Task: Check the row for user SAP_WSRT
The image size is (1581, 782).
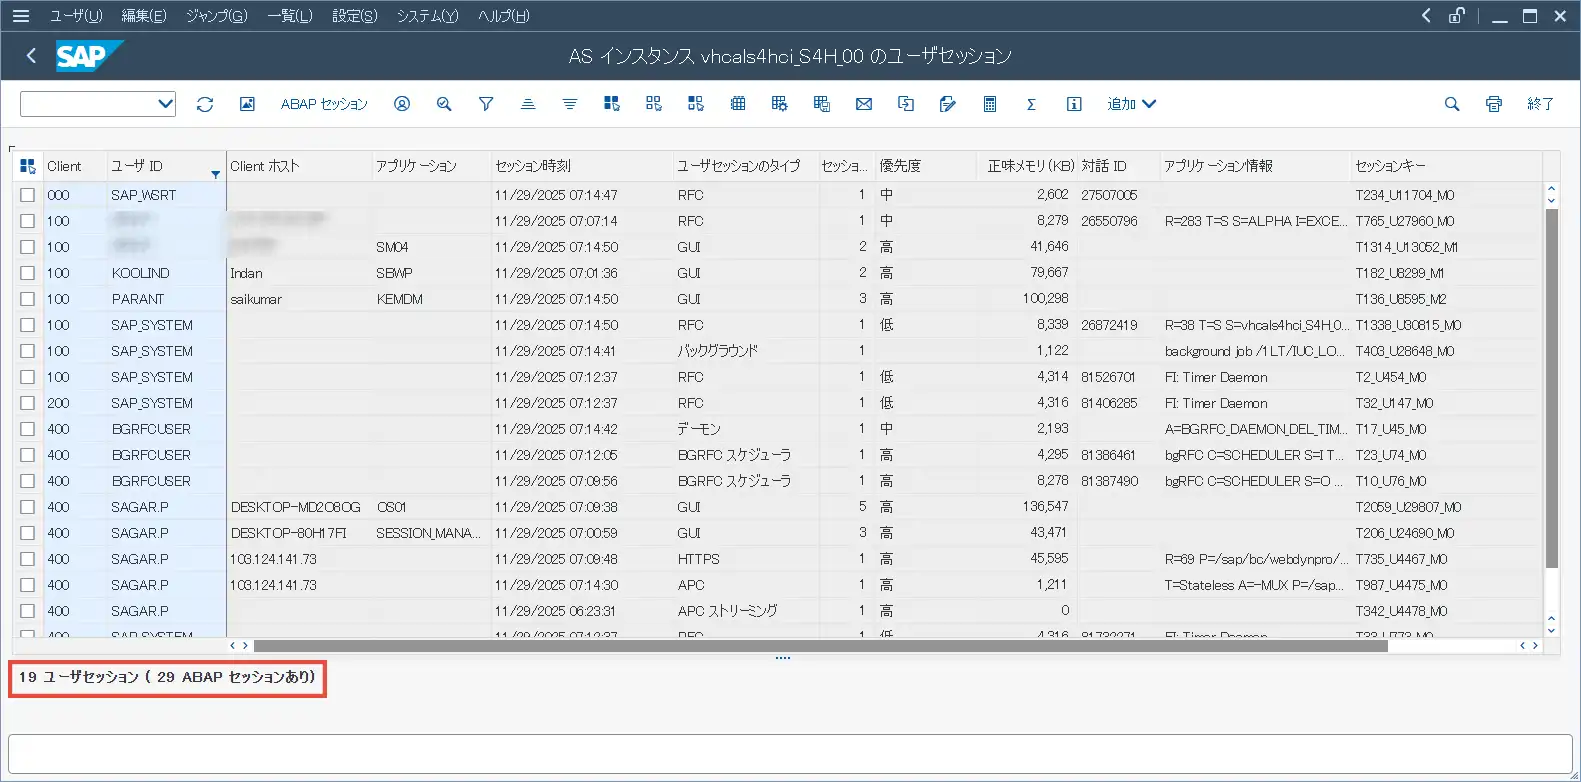Action: tap(28, 195)
